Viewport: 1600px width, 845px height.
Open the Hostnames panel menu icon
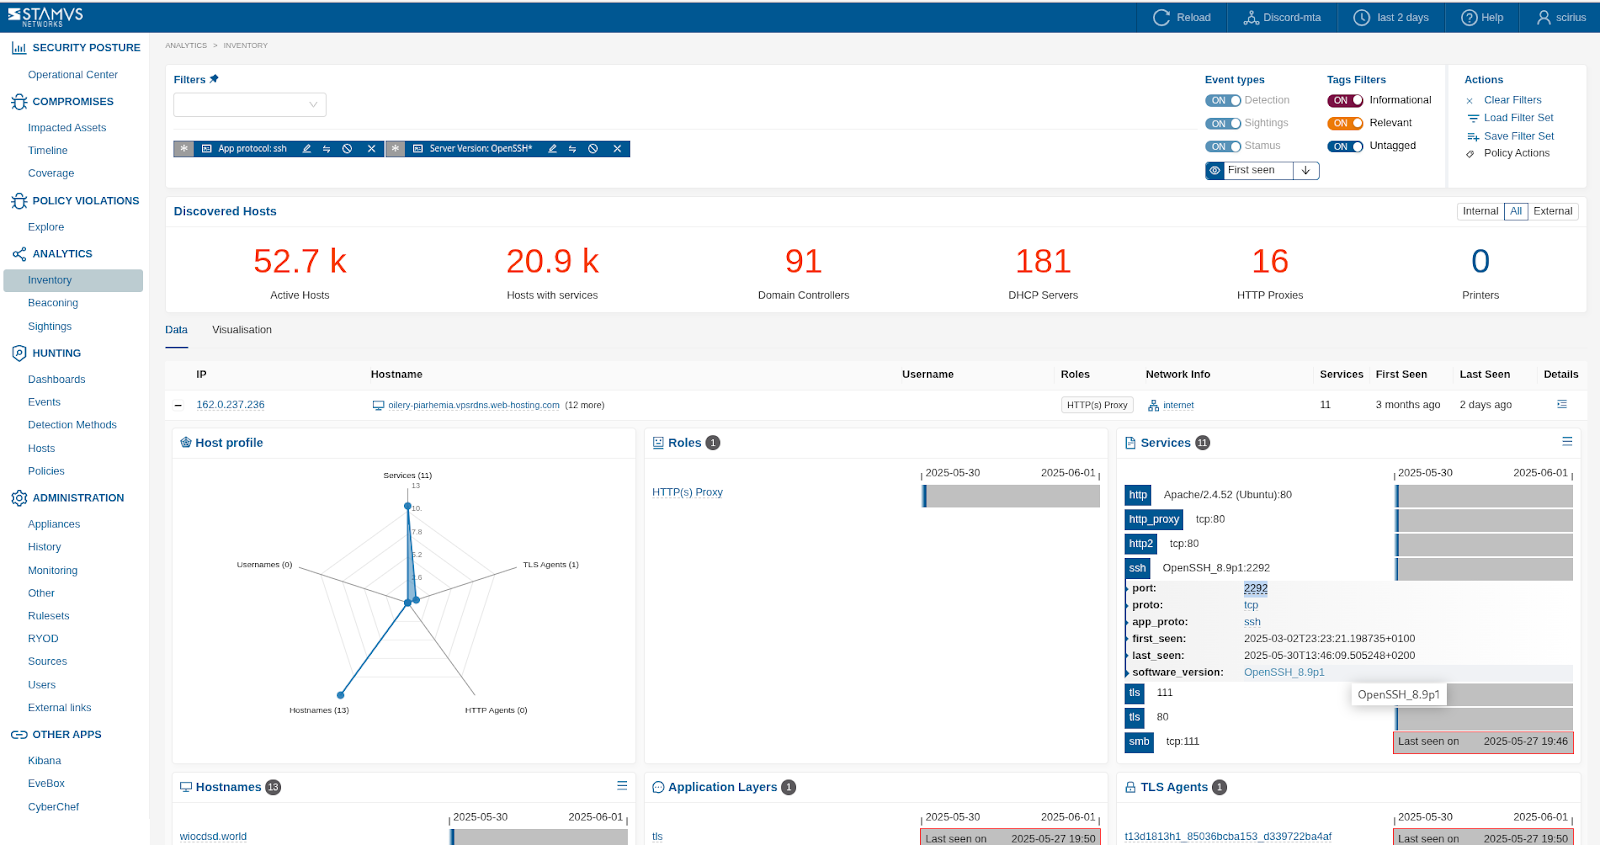point(622,786)
